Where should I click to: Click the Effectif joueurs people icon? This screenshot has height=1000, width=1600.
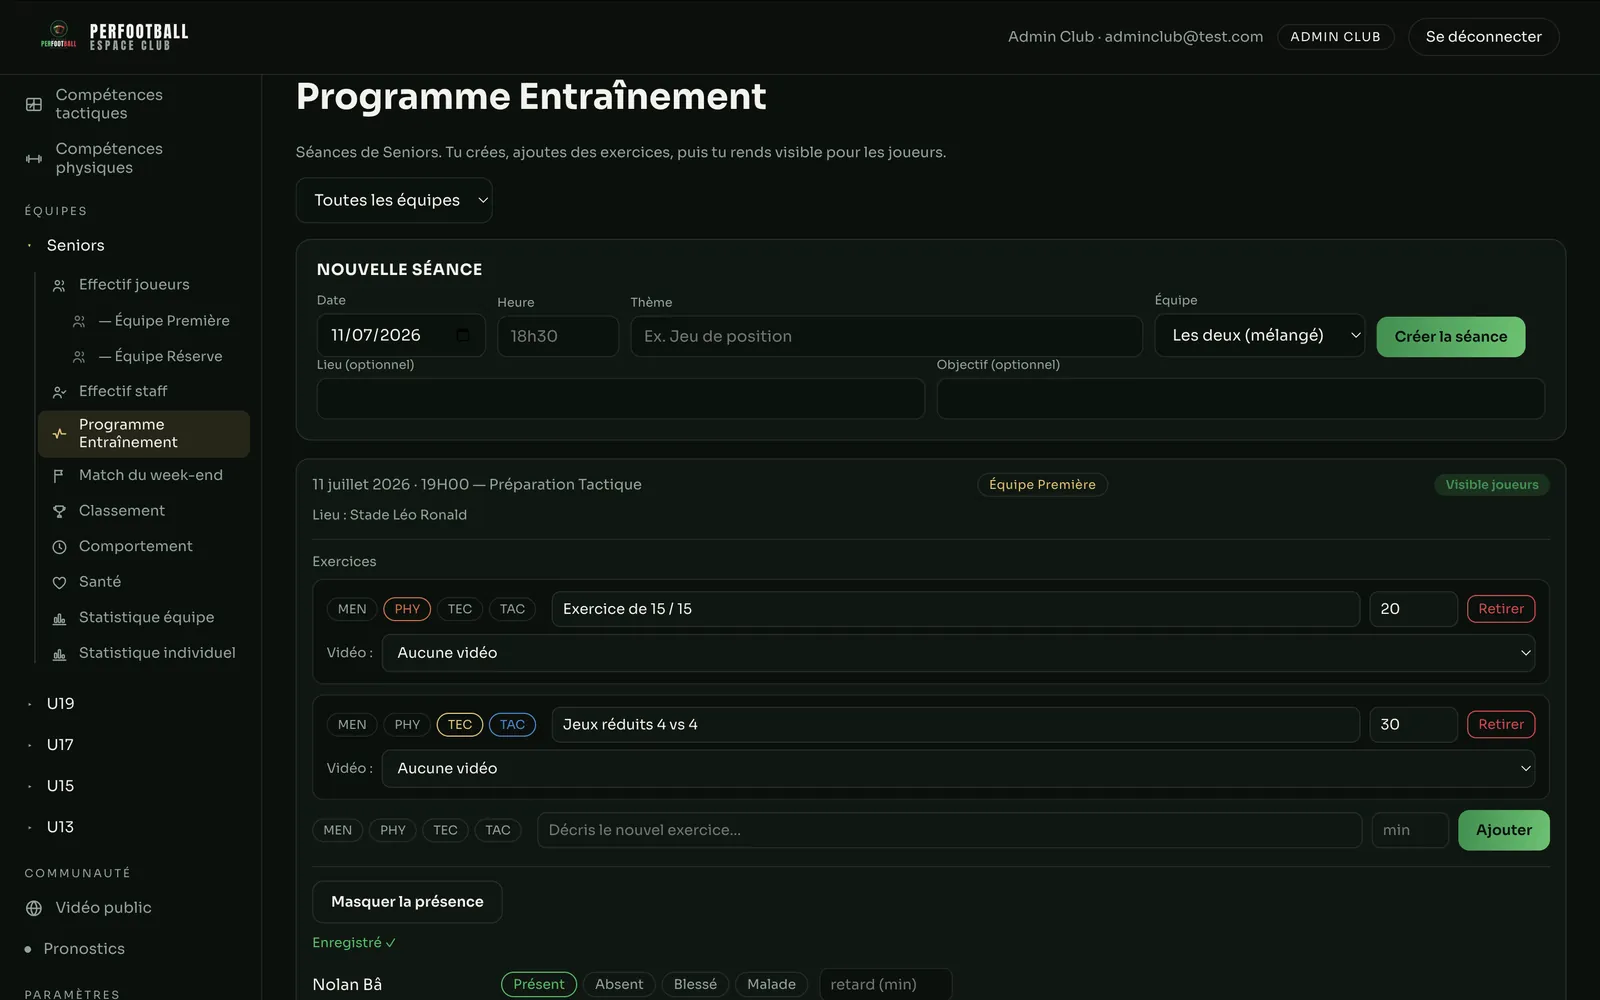point(59,285)
